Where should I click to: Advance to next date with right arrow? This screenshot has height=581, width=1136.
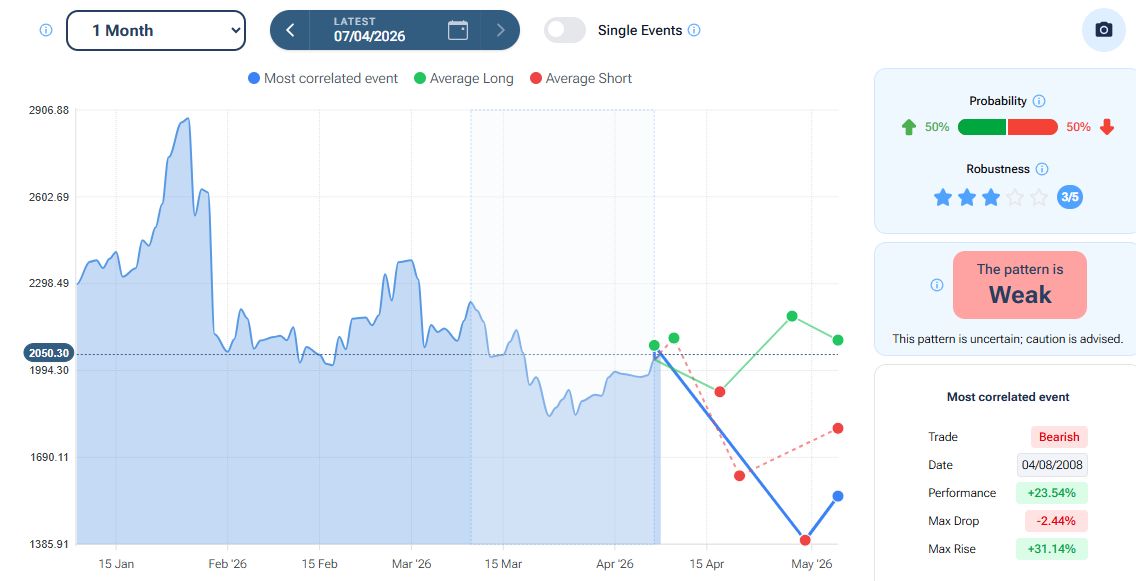pyautogui.click(x=501, y=30)
